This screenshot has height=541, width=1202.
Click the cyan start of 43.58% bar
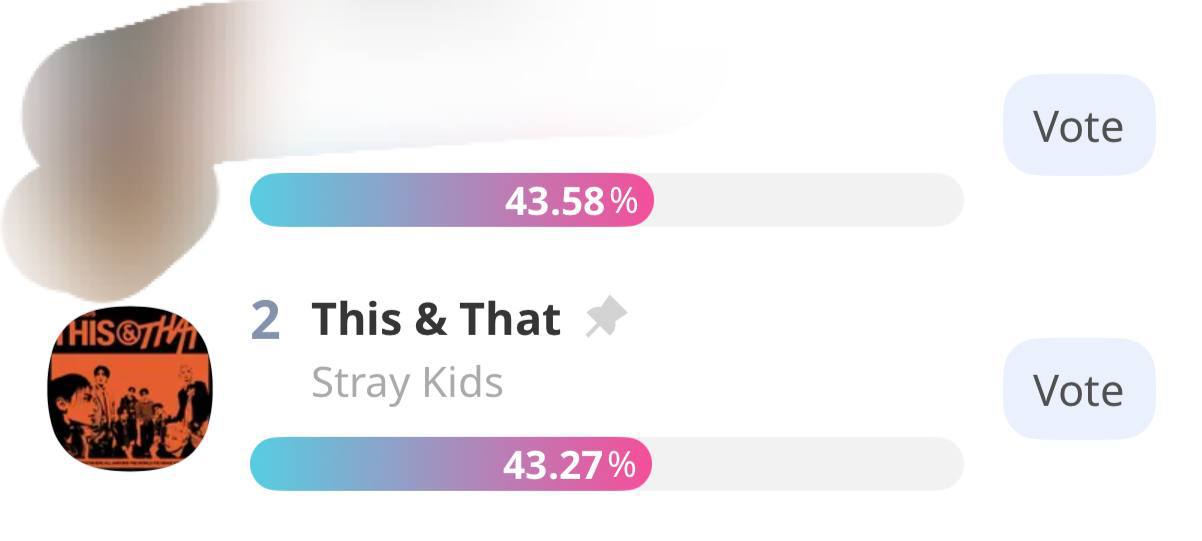click(x=285, y=200)
